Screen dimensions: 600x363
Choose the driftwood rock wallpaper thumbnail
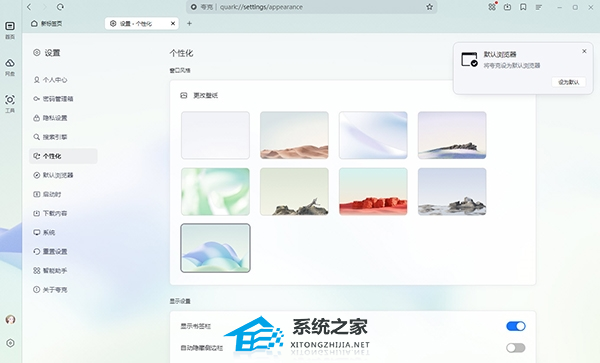pos(294,191)
